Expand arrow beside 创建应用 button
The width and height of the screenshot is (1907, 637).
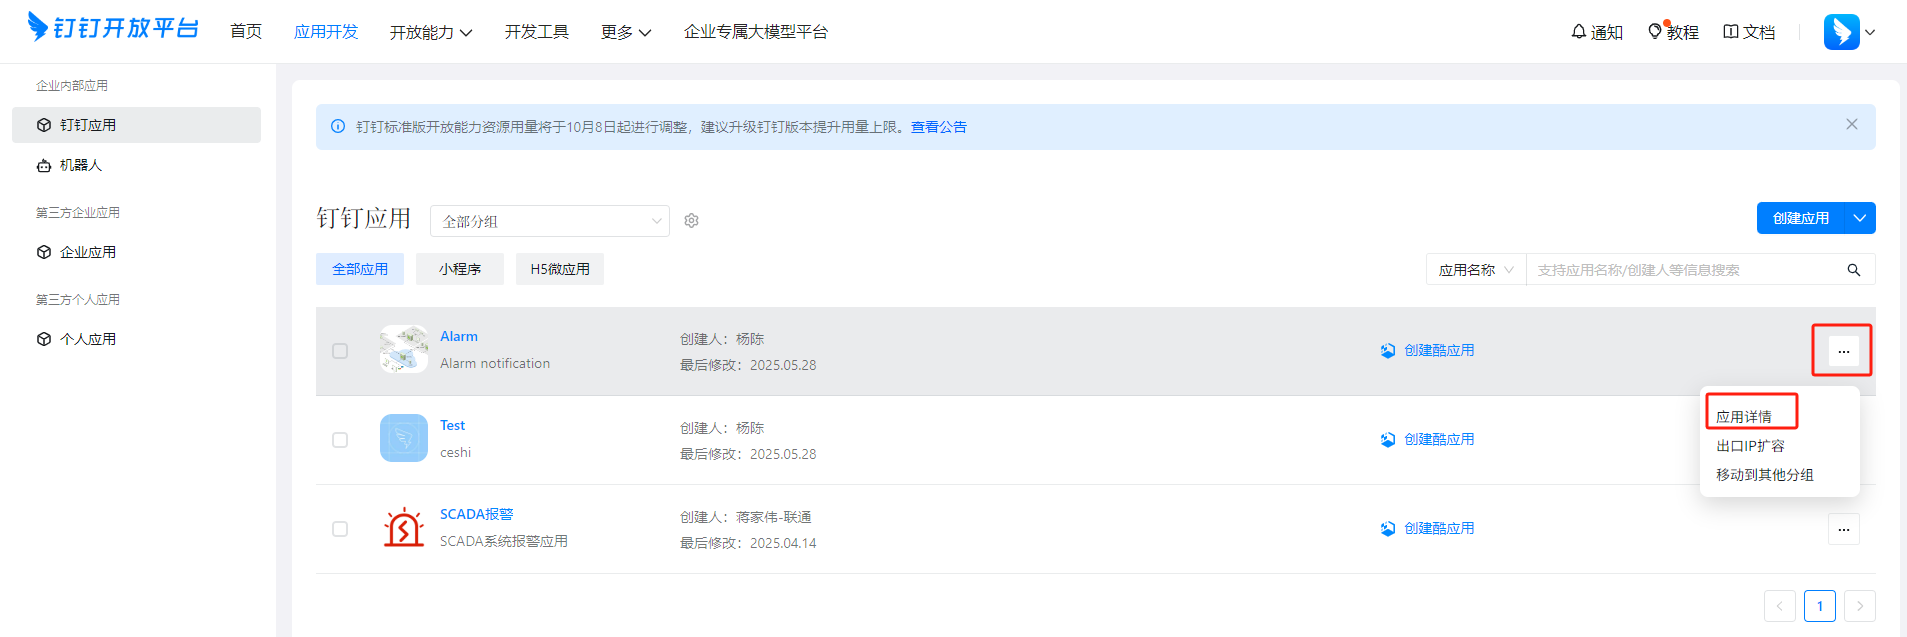click(x=1859, y=218)
